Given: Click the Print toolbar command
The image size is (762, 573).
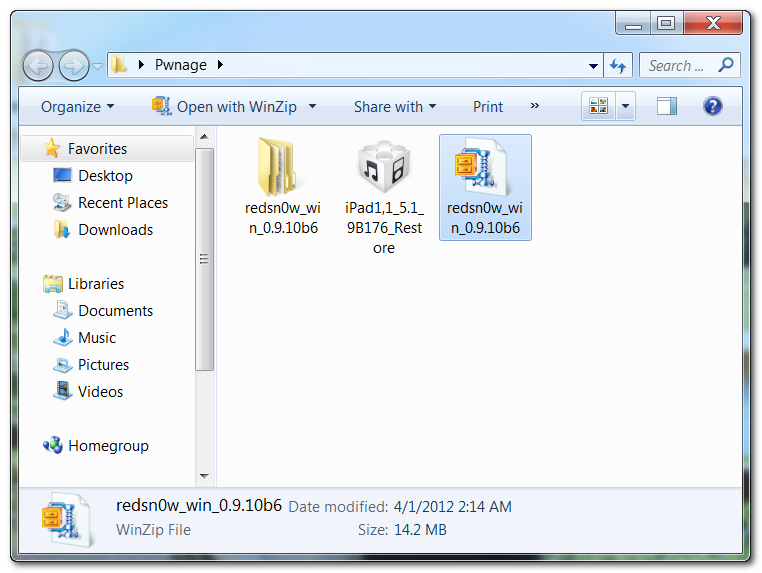Looking at the screenshot, I should [488, 106].
